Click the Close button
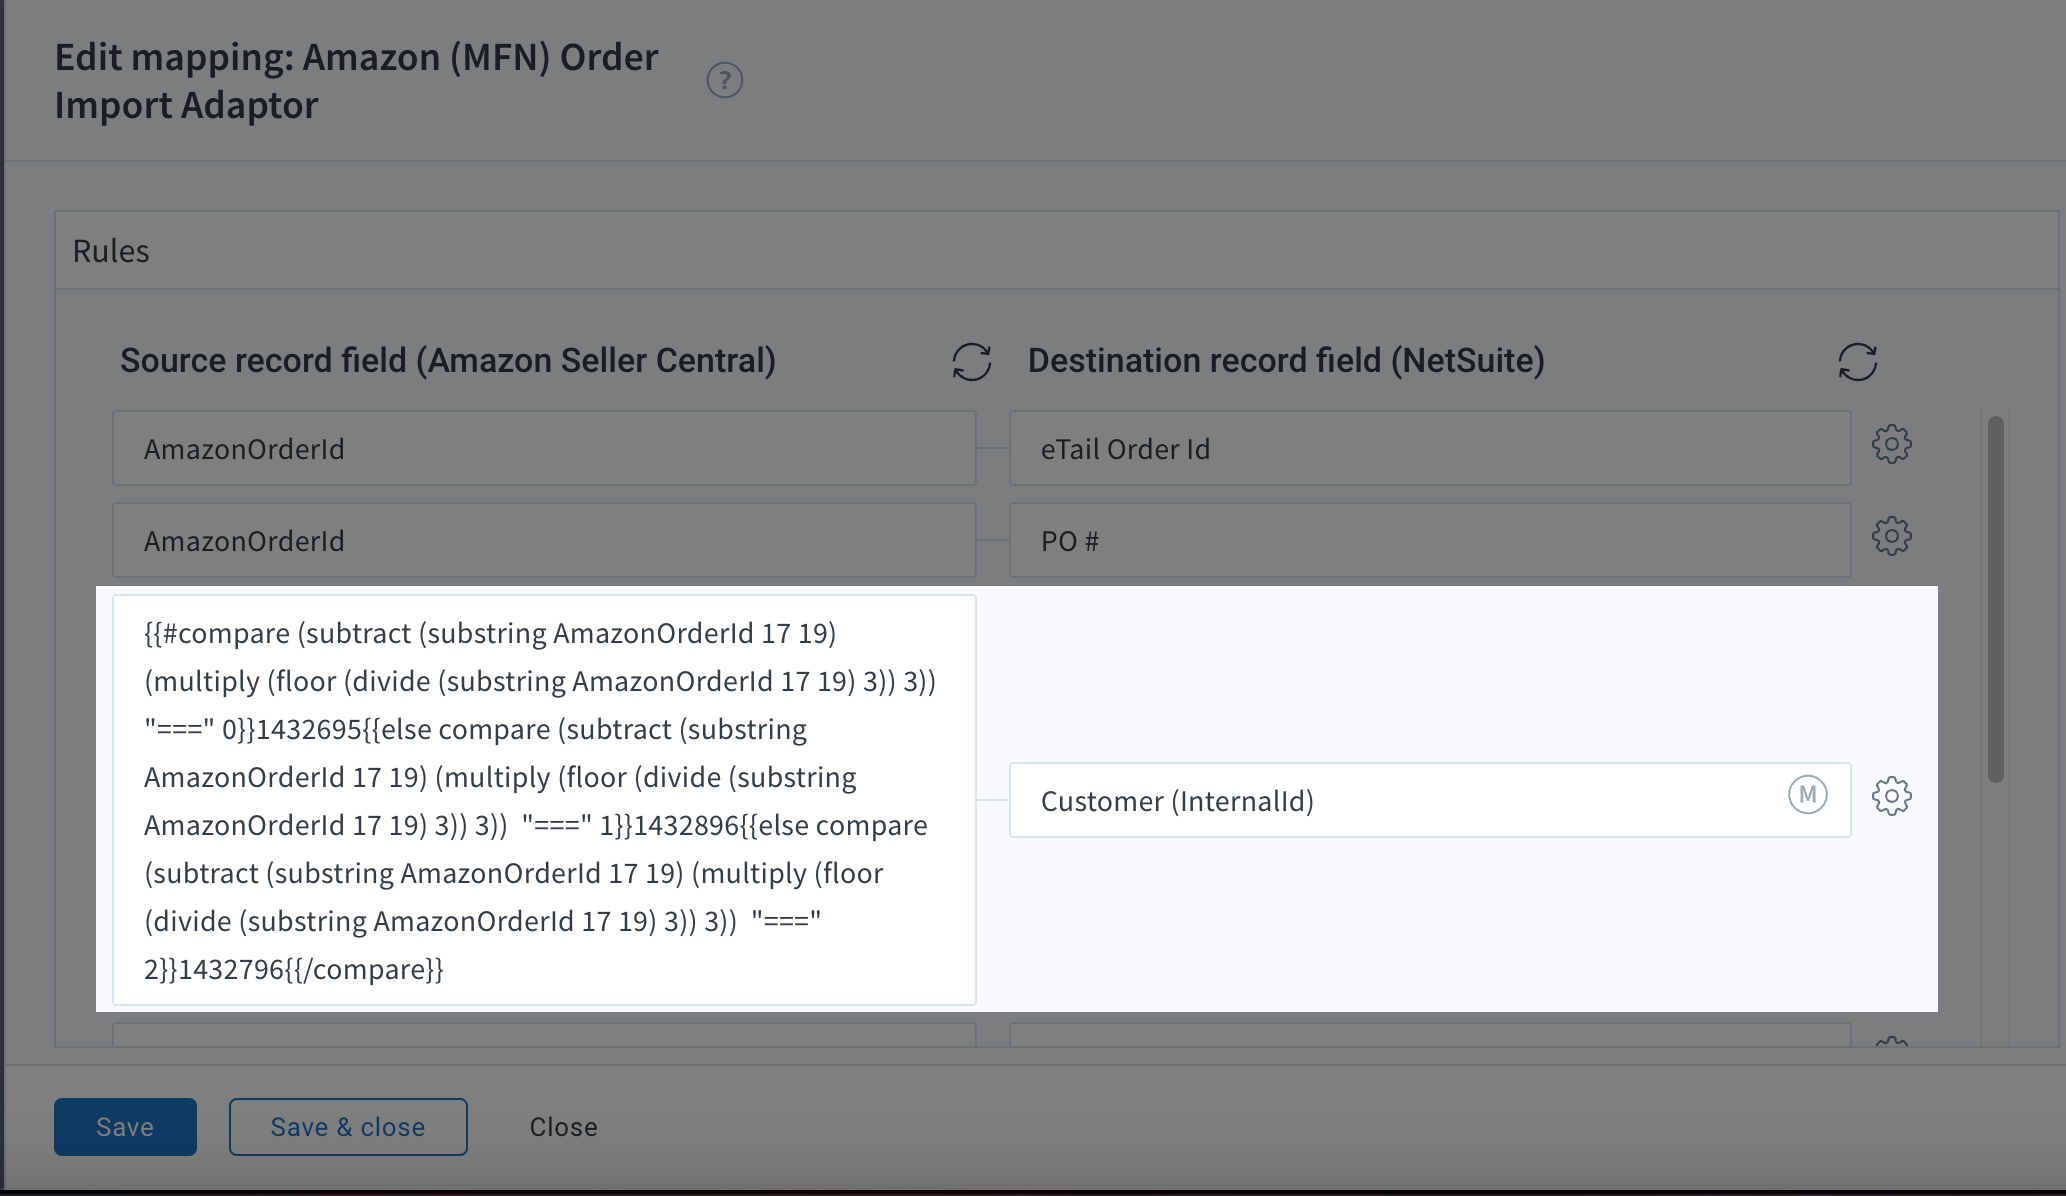The width and height of the screenshot is (2066, 1196). point(563,1127)
